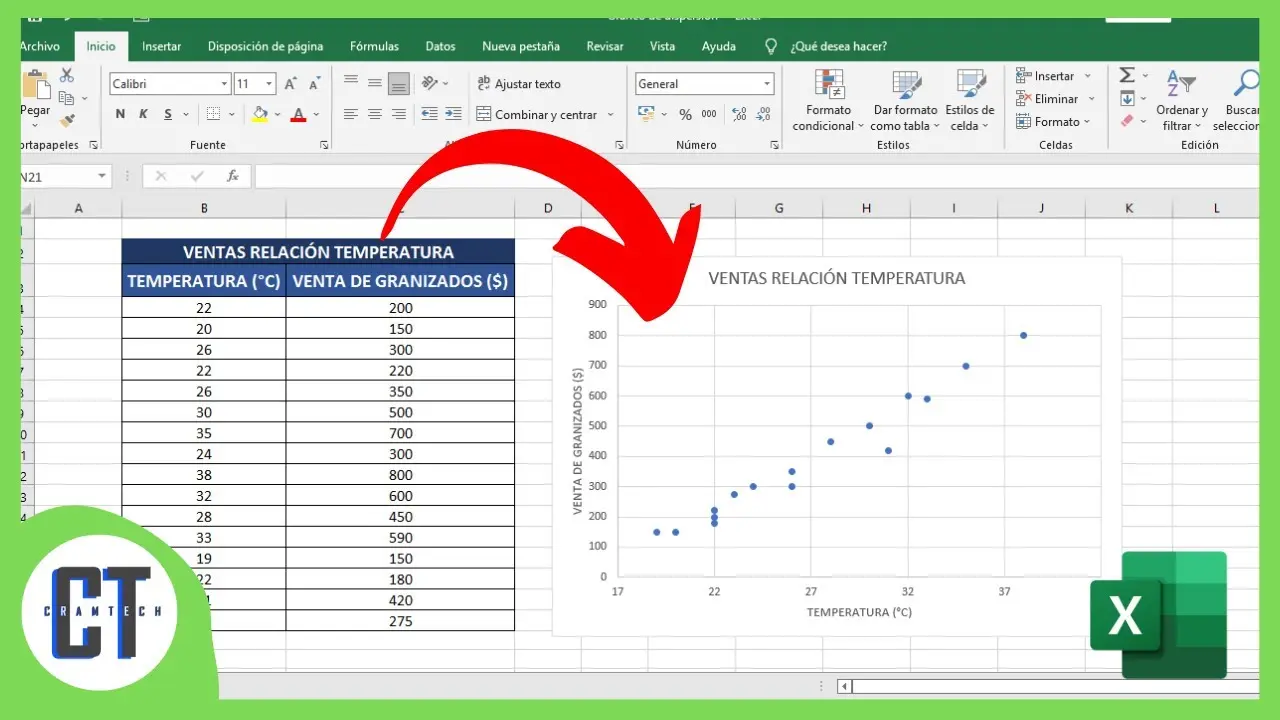Open Ordenar y filtrar dropdown
The image size is (1280, 720).
pos(1182,100)
